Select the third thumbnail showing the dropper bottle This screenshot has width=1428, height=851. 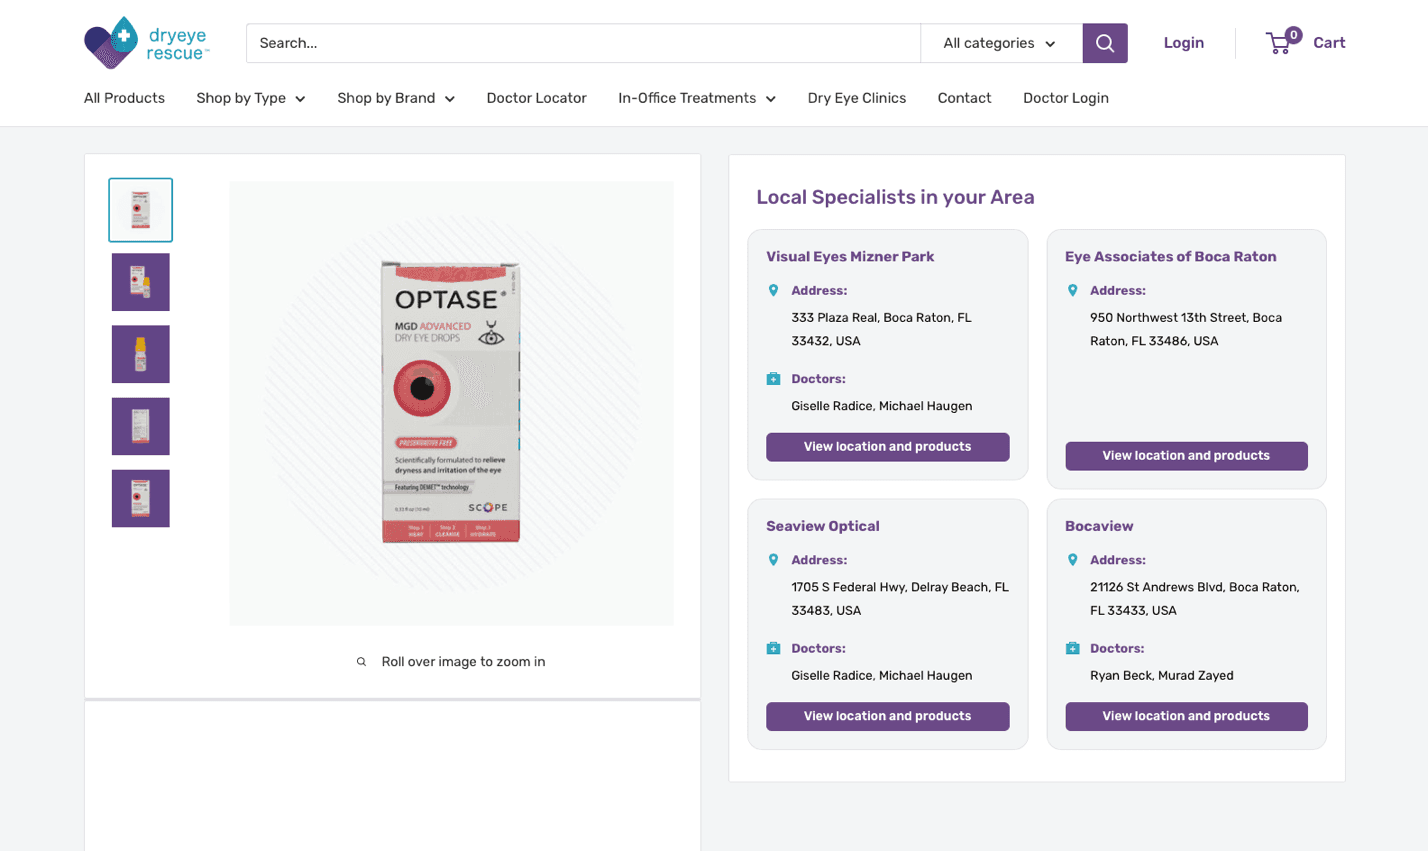pyautogui.click(x=141, y=354)
